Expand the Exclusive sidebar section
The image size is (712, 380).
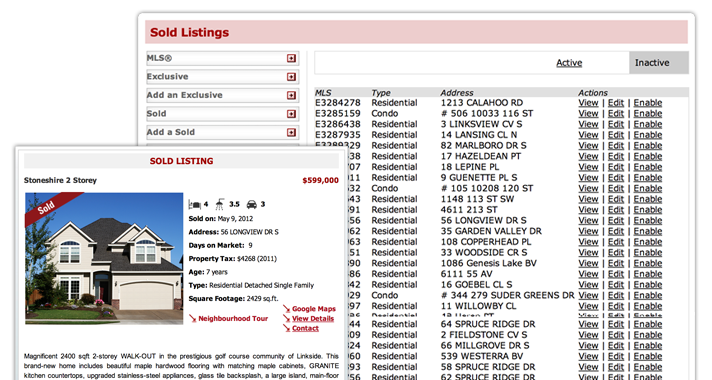pos(291,77)
